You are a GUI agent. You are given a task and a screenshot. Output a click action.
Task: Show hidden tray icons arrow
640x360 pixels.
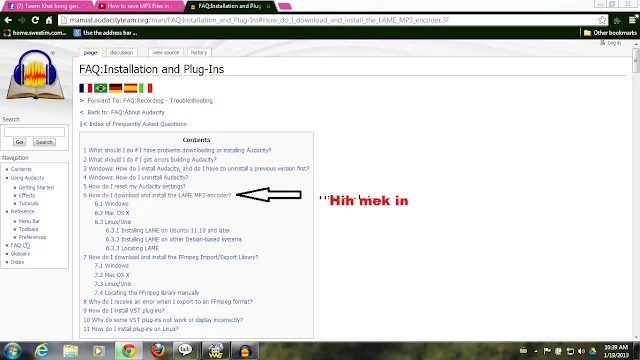click(536, 351)
